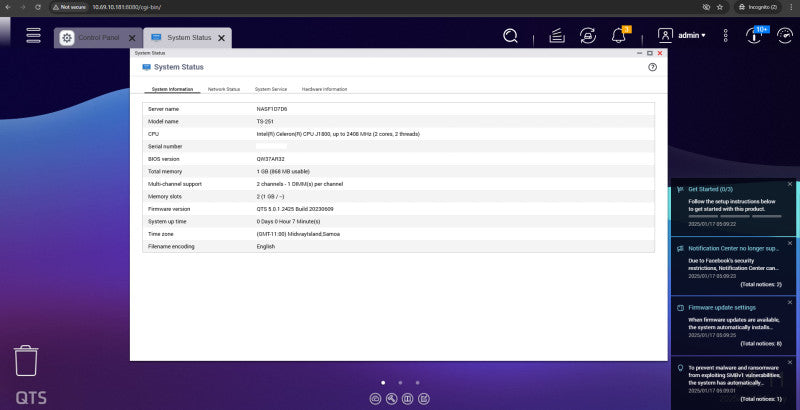Go to the first desktop page dot
Screen dimensions: 800x410
(x=383, y=382)
